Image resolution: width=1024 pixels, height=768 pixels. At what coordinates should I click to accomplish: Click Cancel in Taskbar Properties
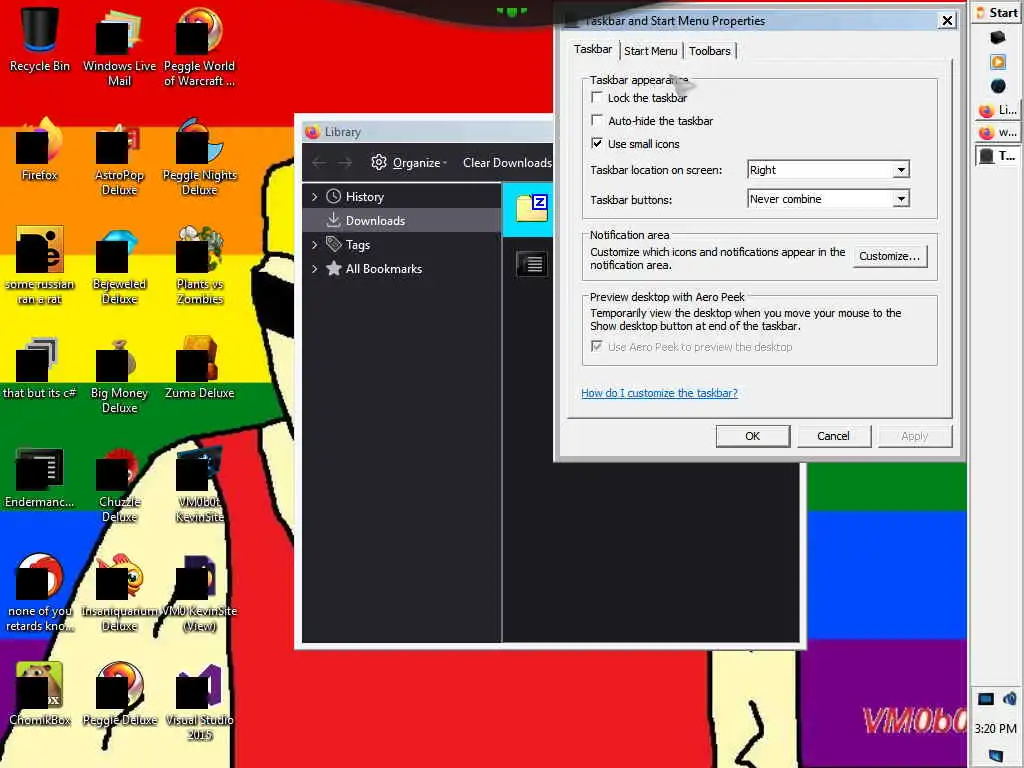tap(833, 436)
